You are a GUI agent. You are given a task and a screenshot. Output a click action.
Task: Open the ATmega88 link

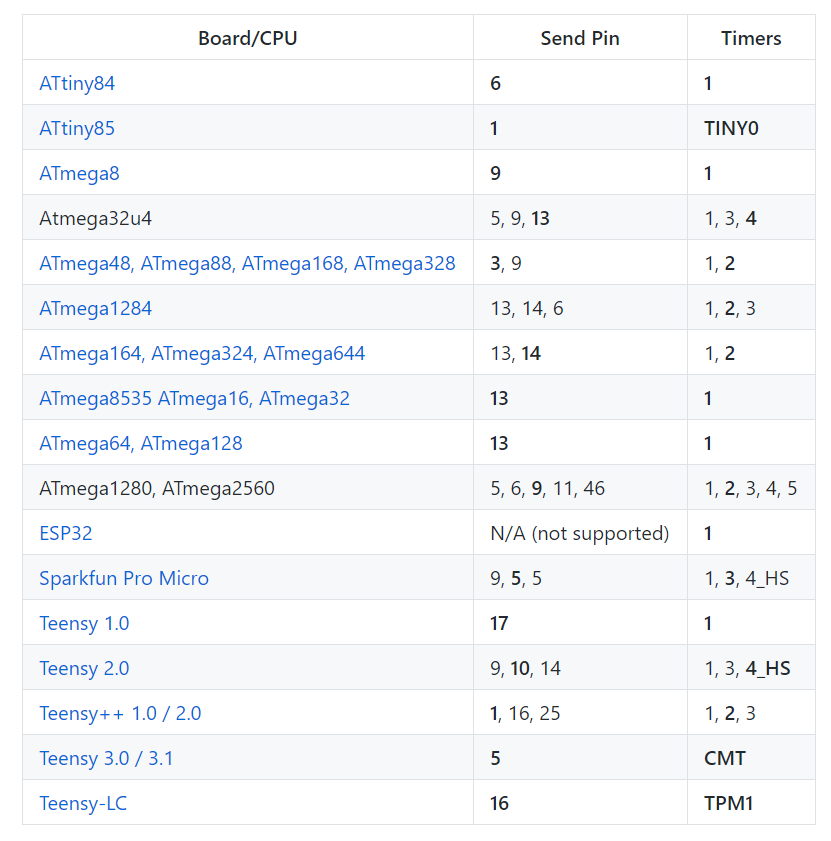point(186,264)
